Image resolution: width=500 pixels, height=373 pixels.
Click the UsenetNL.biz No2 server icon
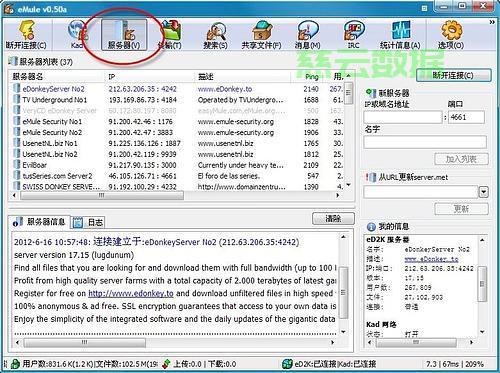[16, 154]
